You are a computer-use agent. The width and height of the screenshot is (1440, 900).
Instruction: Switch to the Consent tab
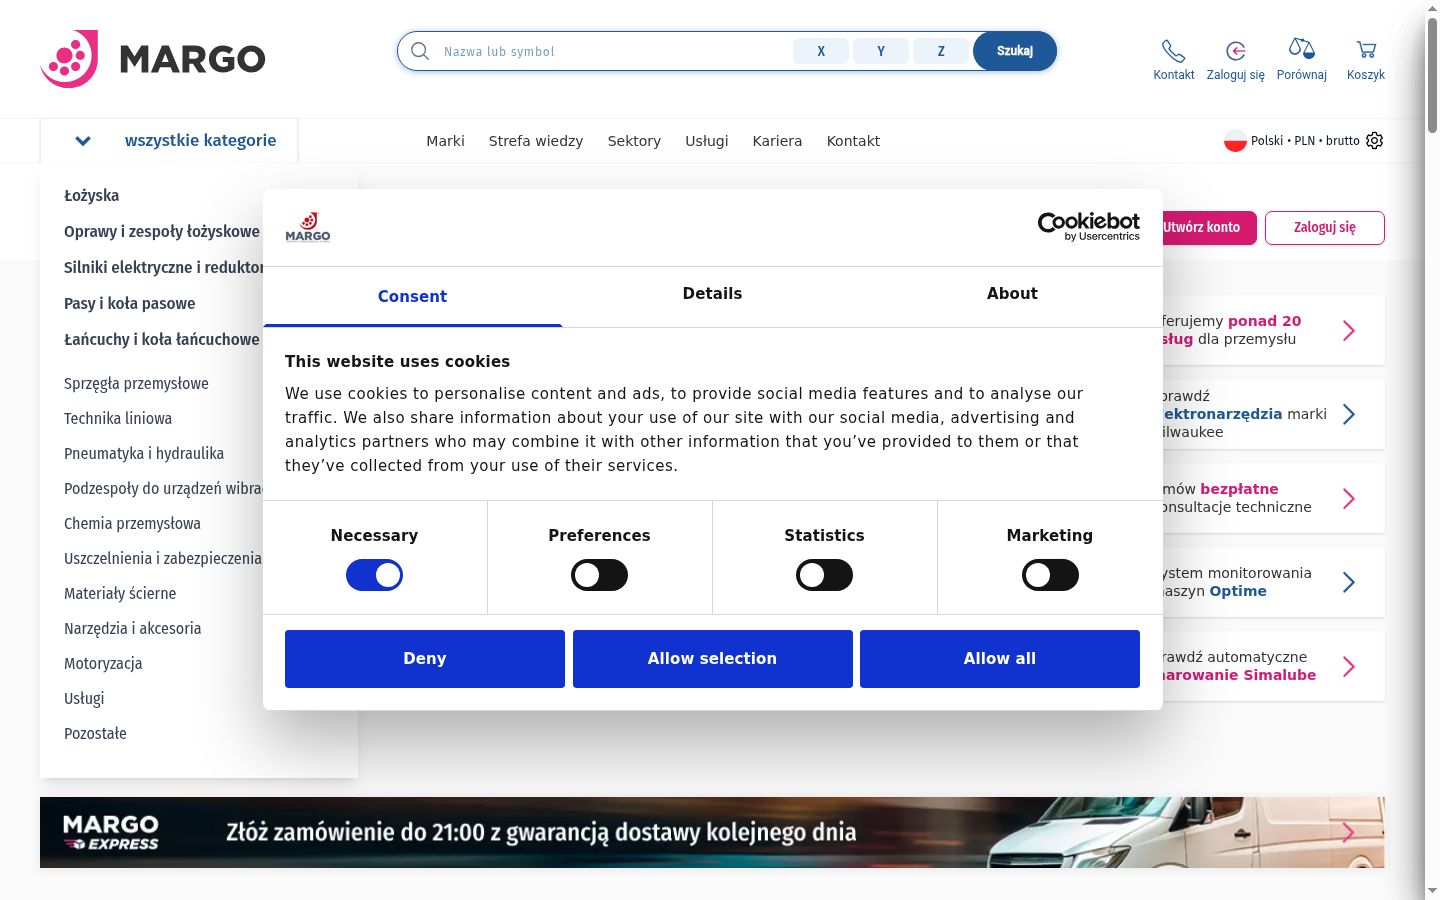point(412,296)
